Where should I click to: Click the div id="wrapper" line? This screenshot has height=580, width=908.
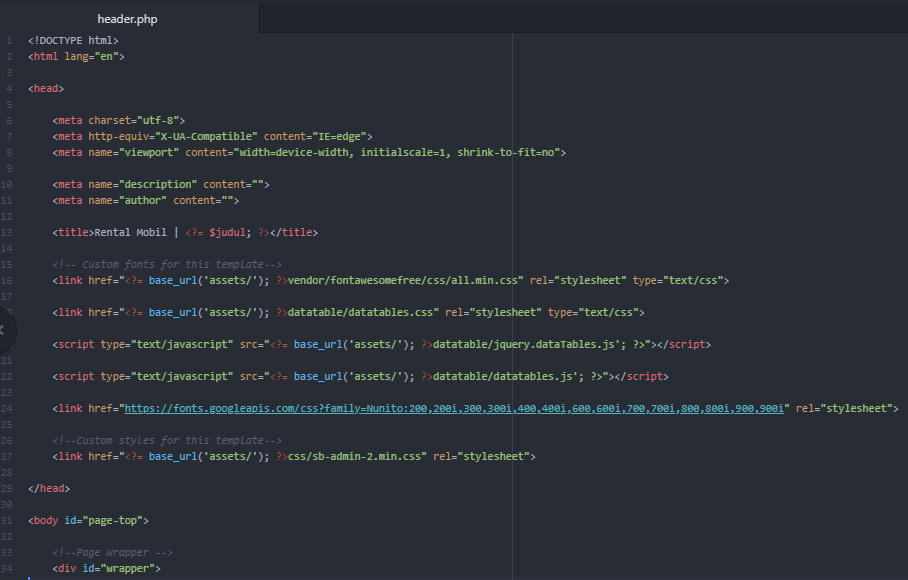[x=106, y=568]
